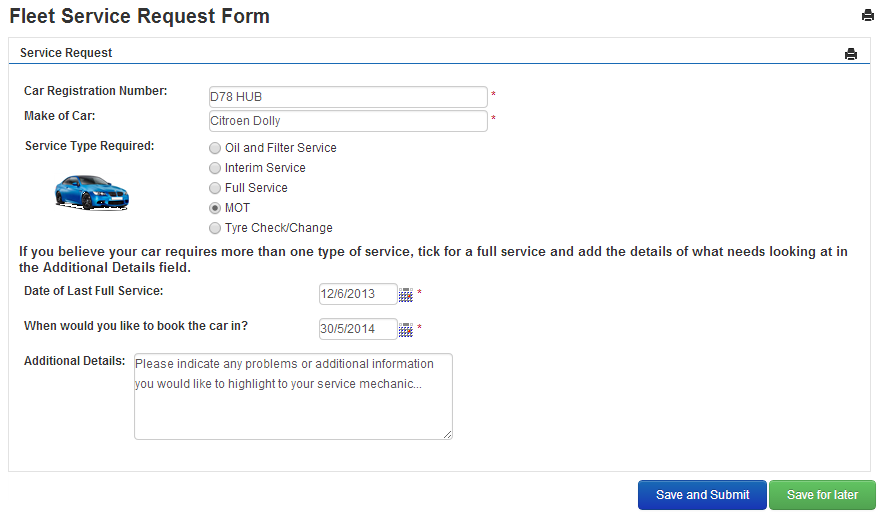Open calendar picker for car booking date
Image resolution: width=886 pixels, height=515 pixels.
[406, 329]
